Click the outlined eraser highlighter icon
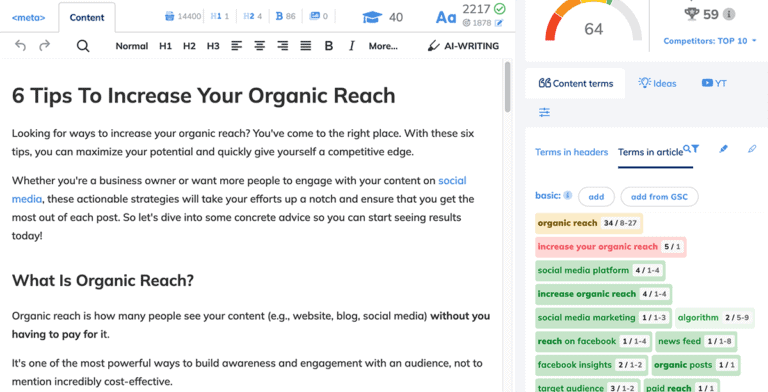 coord(752,148)
